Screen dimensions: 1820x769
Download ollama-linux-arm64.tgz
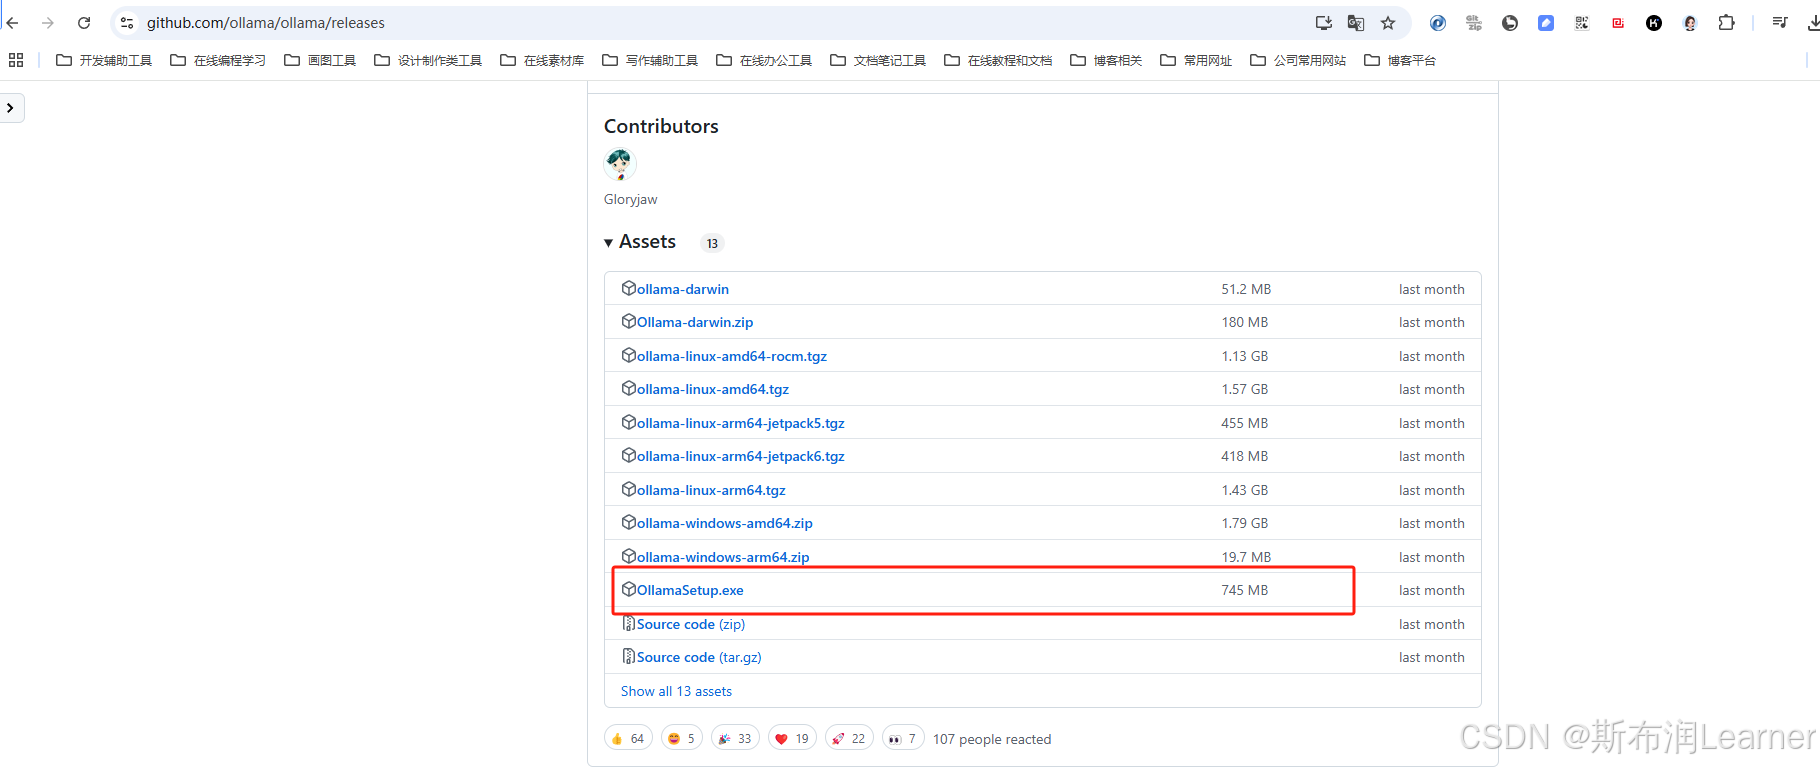click(x=711, y=490)
